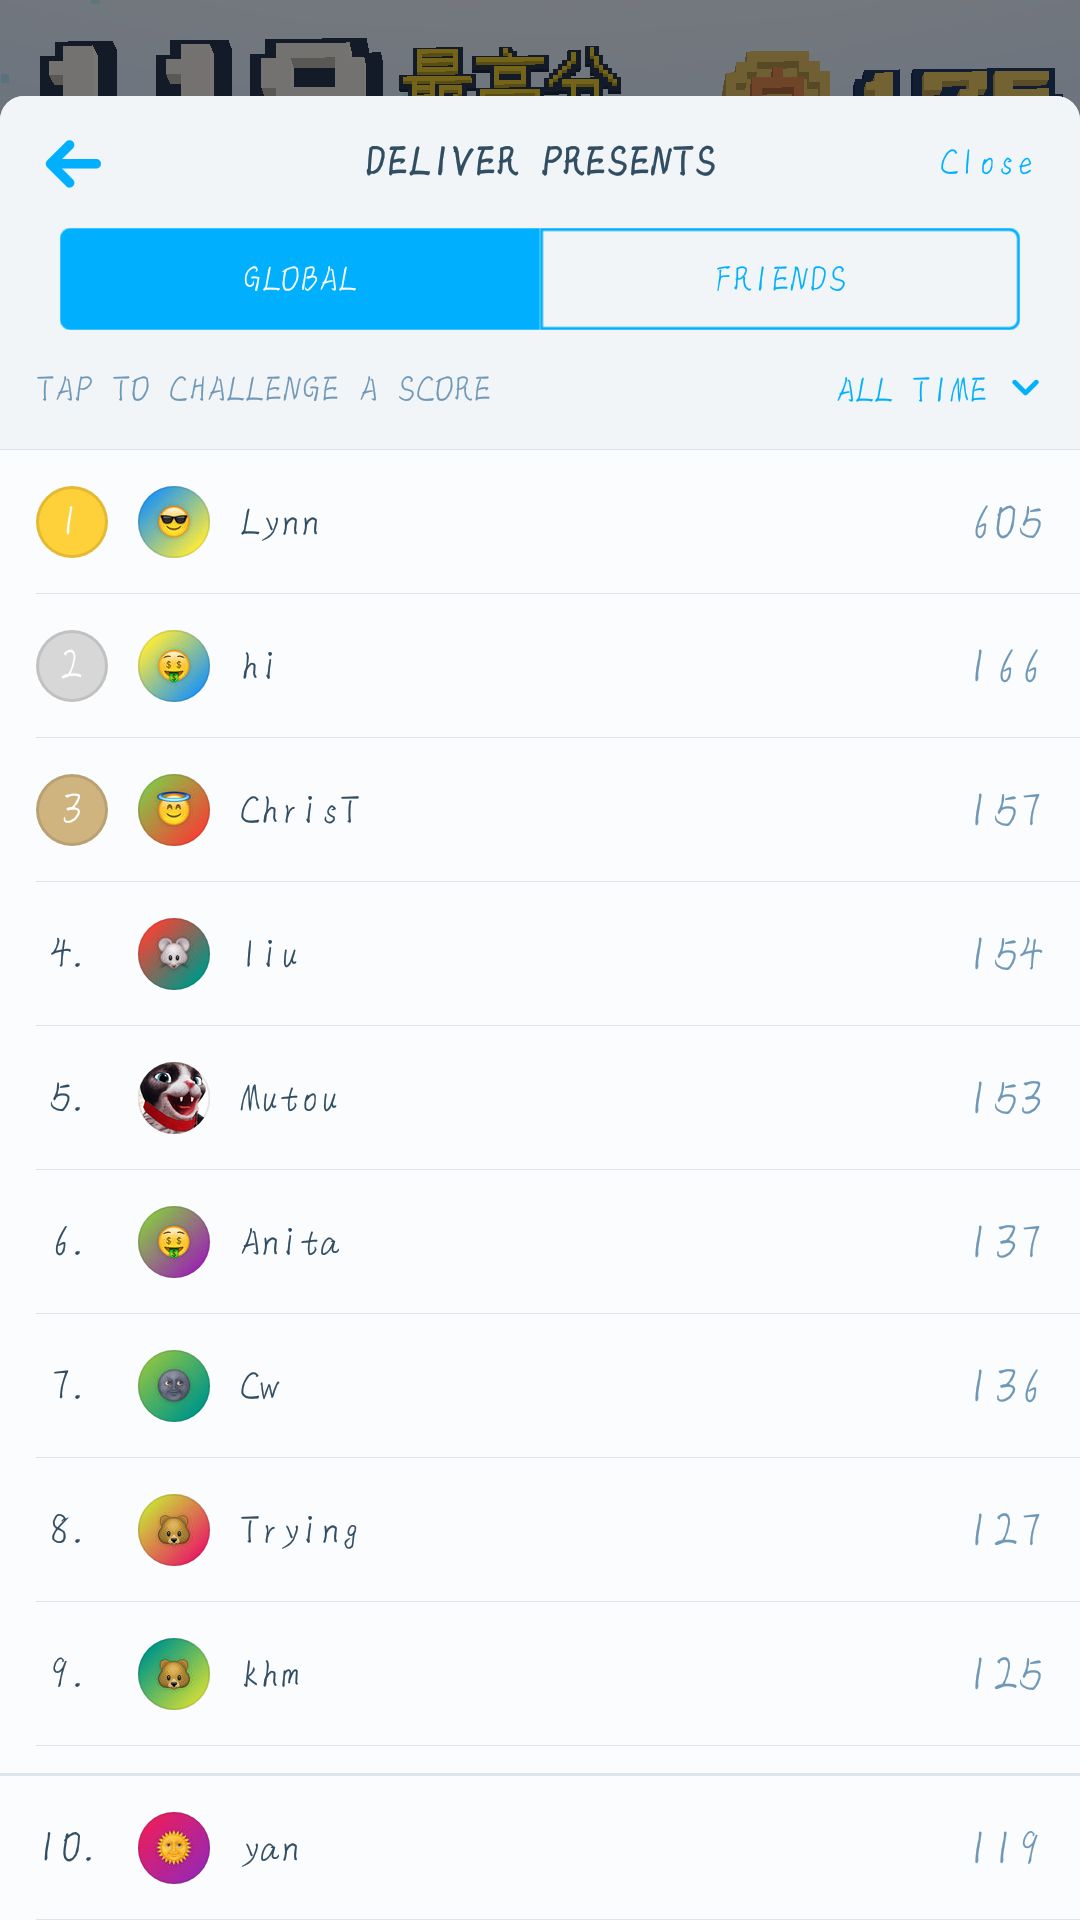1080x1920 pixels.
Task: Tap yan's sun emoji avatar
Action: point(174,1848)
